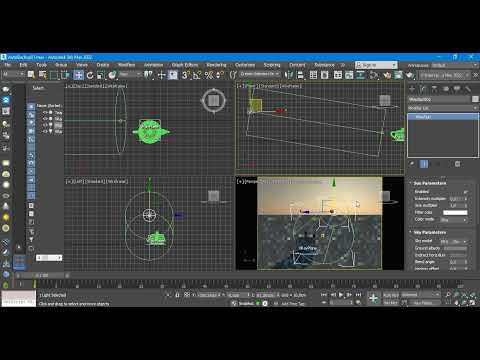Click the Use Pivot Point Center icon
Viewport: 480px width, 360px height.
[148, 75]
